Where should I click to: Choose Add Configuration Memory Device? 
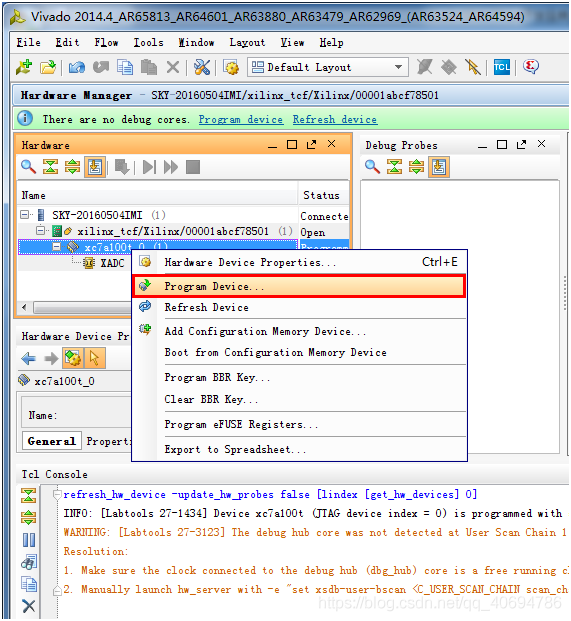[x=299, y=331]
